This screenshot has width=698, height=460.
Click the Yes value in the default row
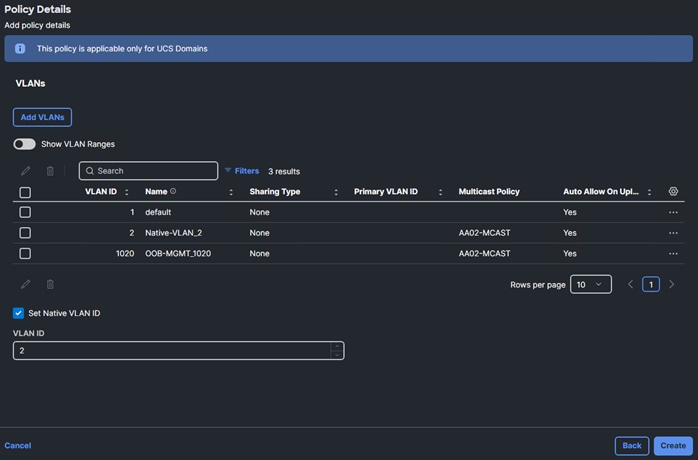click(x=570, y=212)
